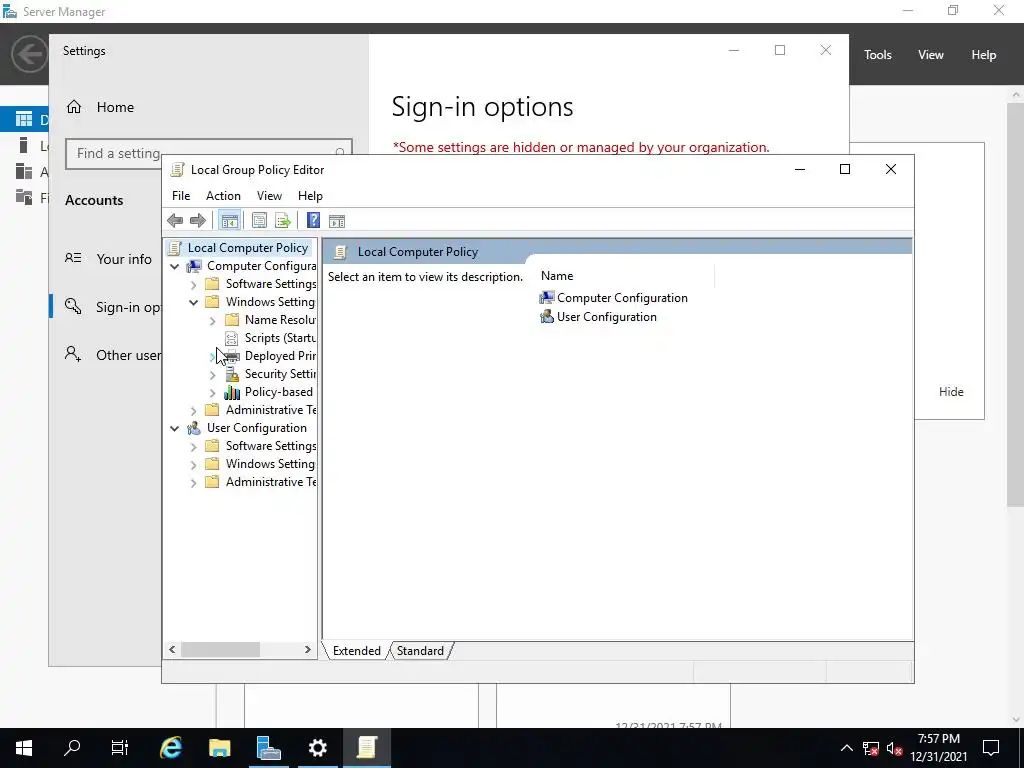
Task: Select the Scripts (Startup) tree node
Action: [280, 338]
